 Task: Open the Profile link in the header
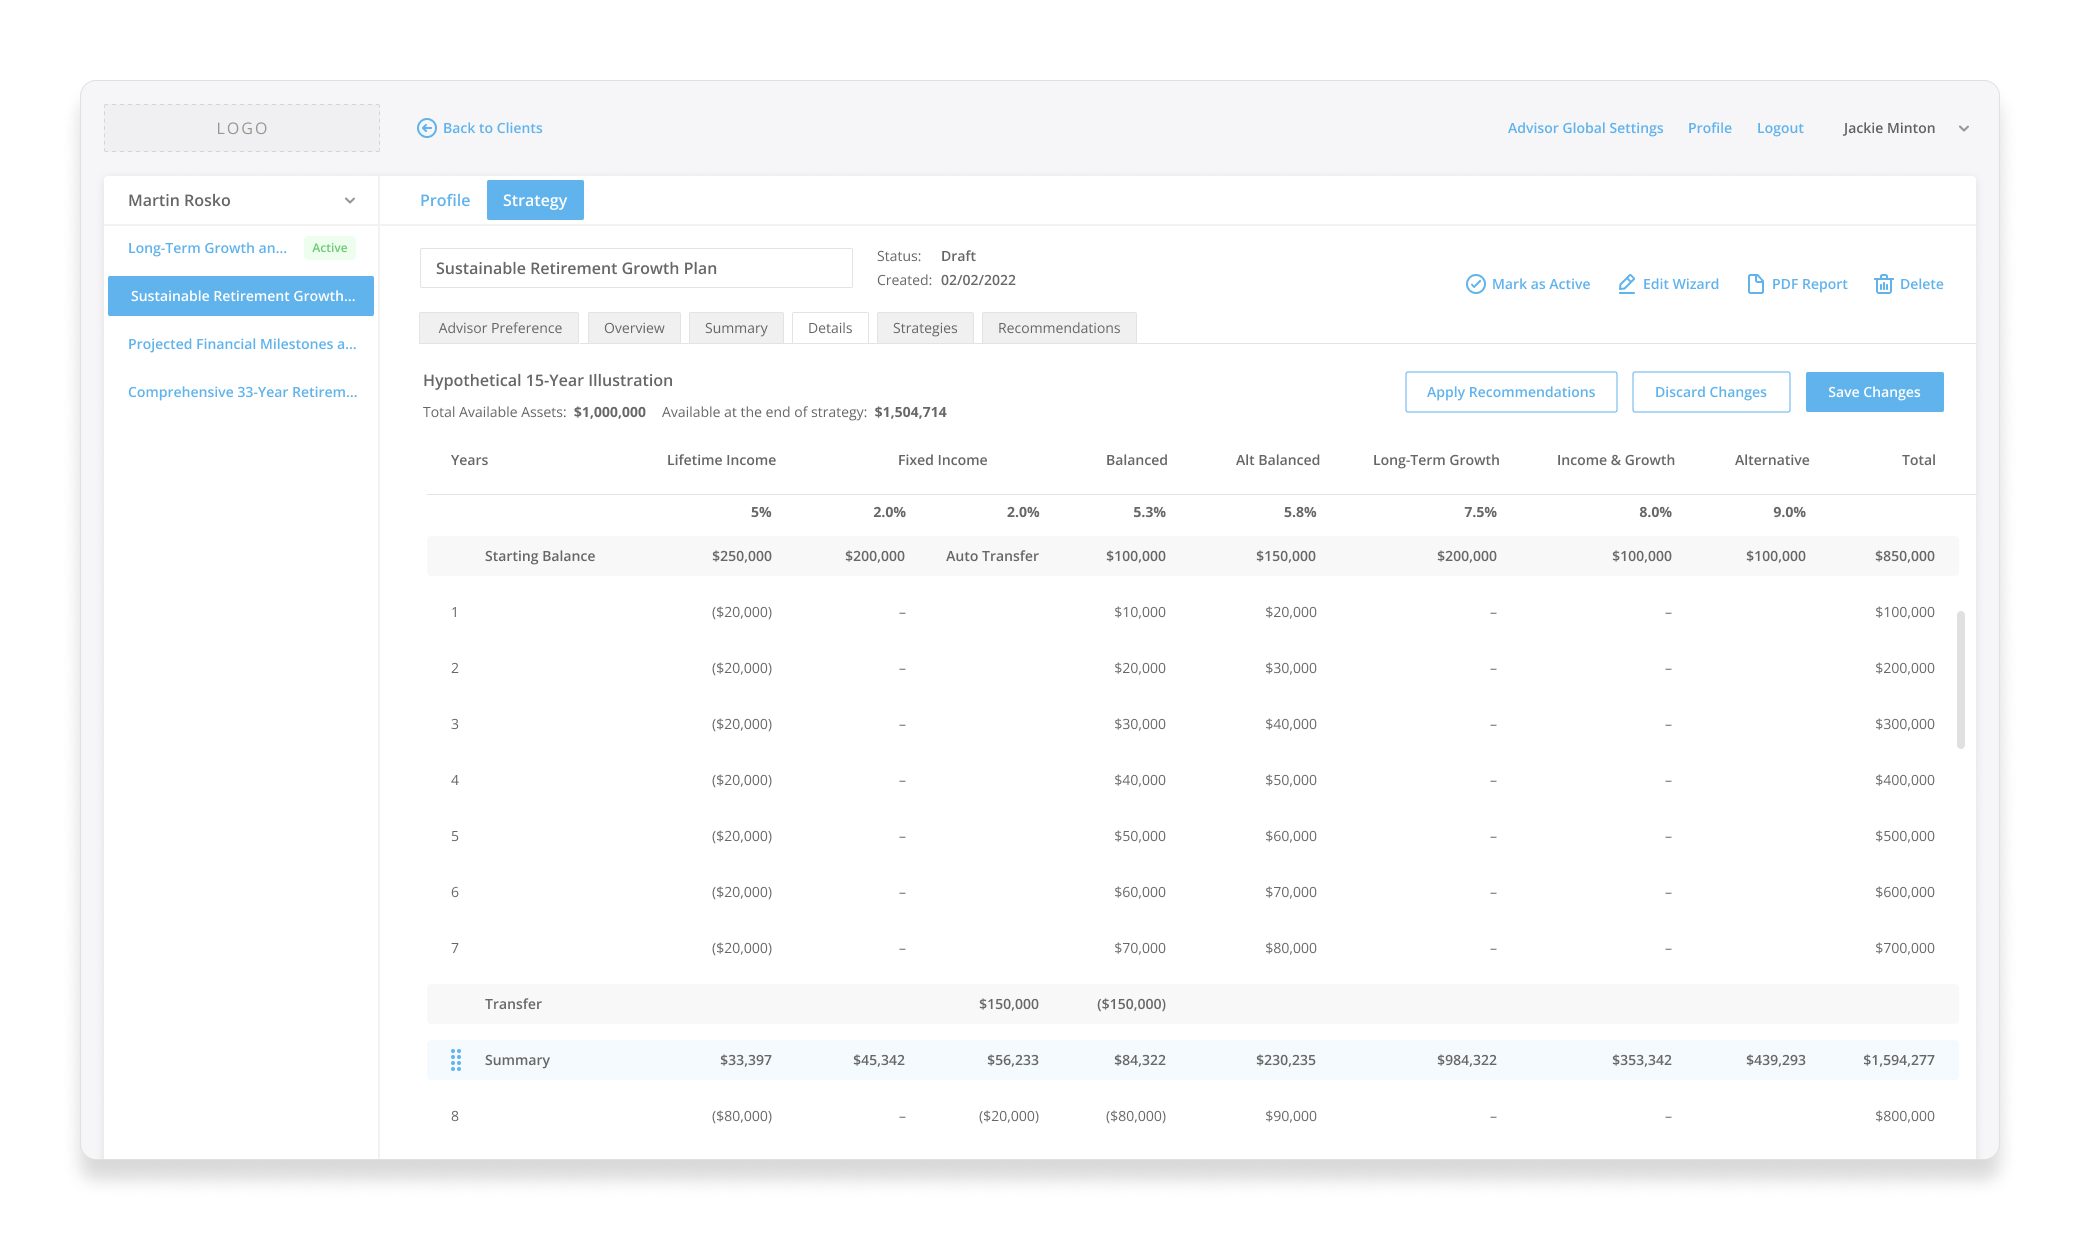(1710, 128)
